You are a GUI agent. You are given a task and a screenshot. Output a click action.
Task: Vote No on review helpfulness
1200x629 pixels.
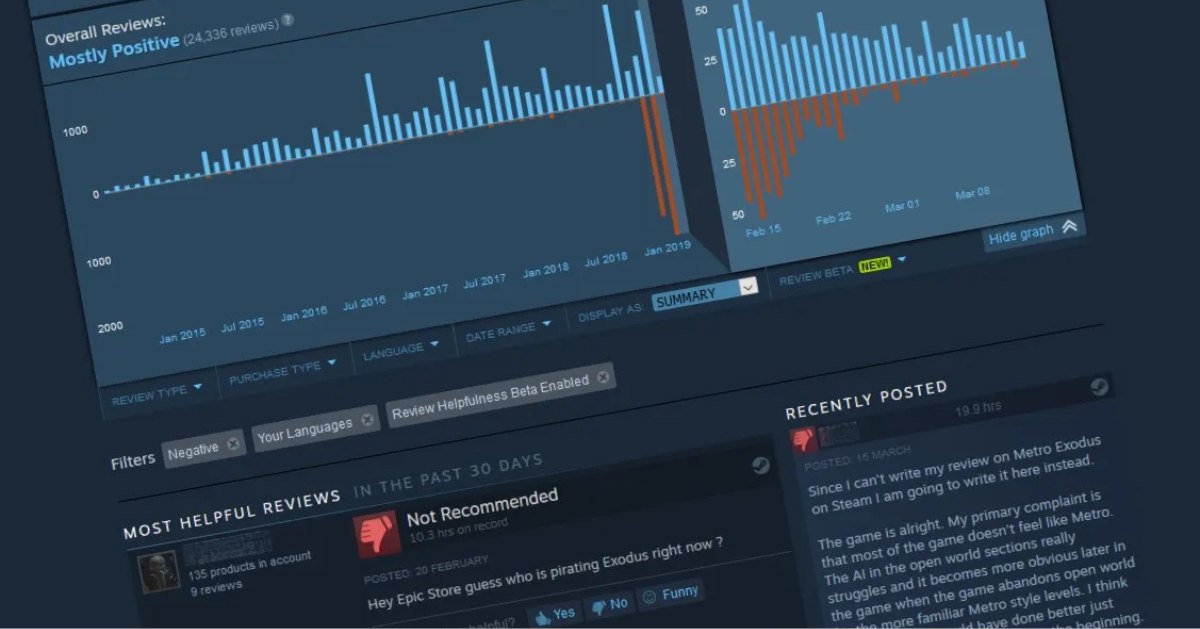point(609,603)
